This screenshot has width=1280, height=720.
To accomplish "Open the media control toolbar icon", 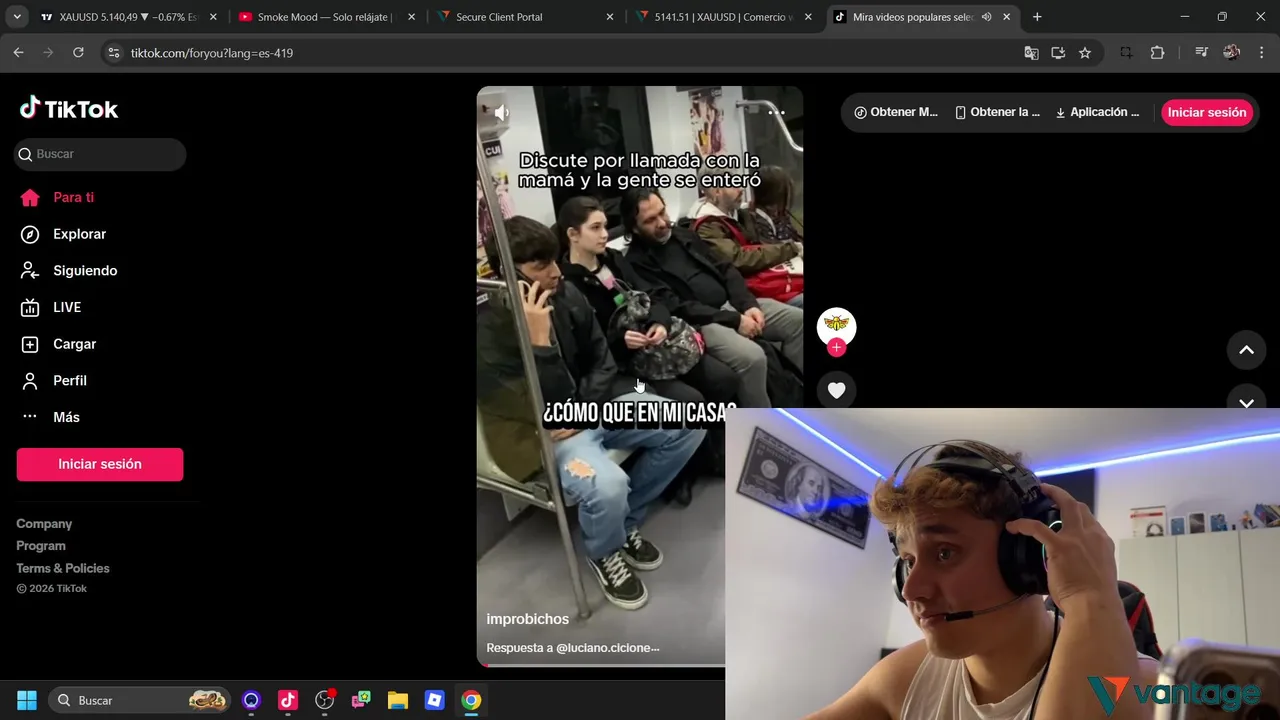I will click(x=1201, y=53).
